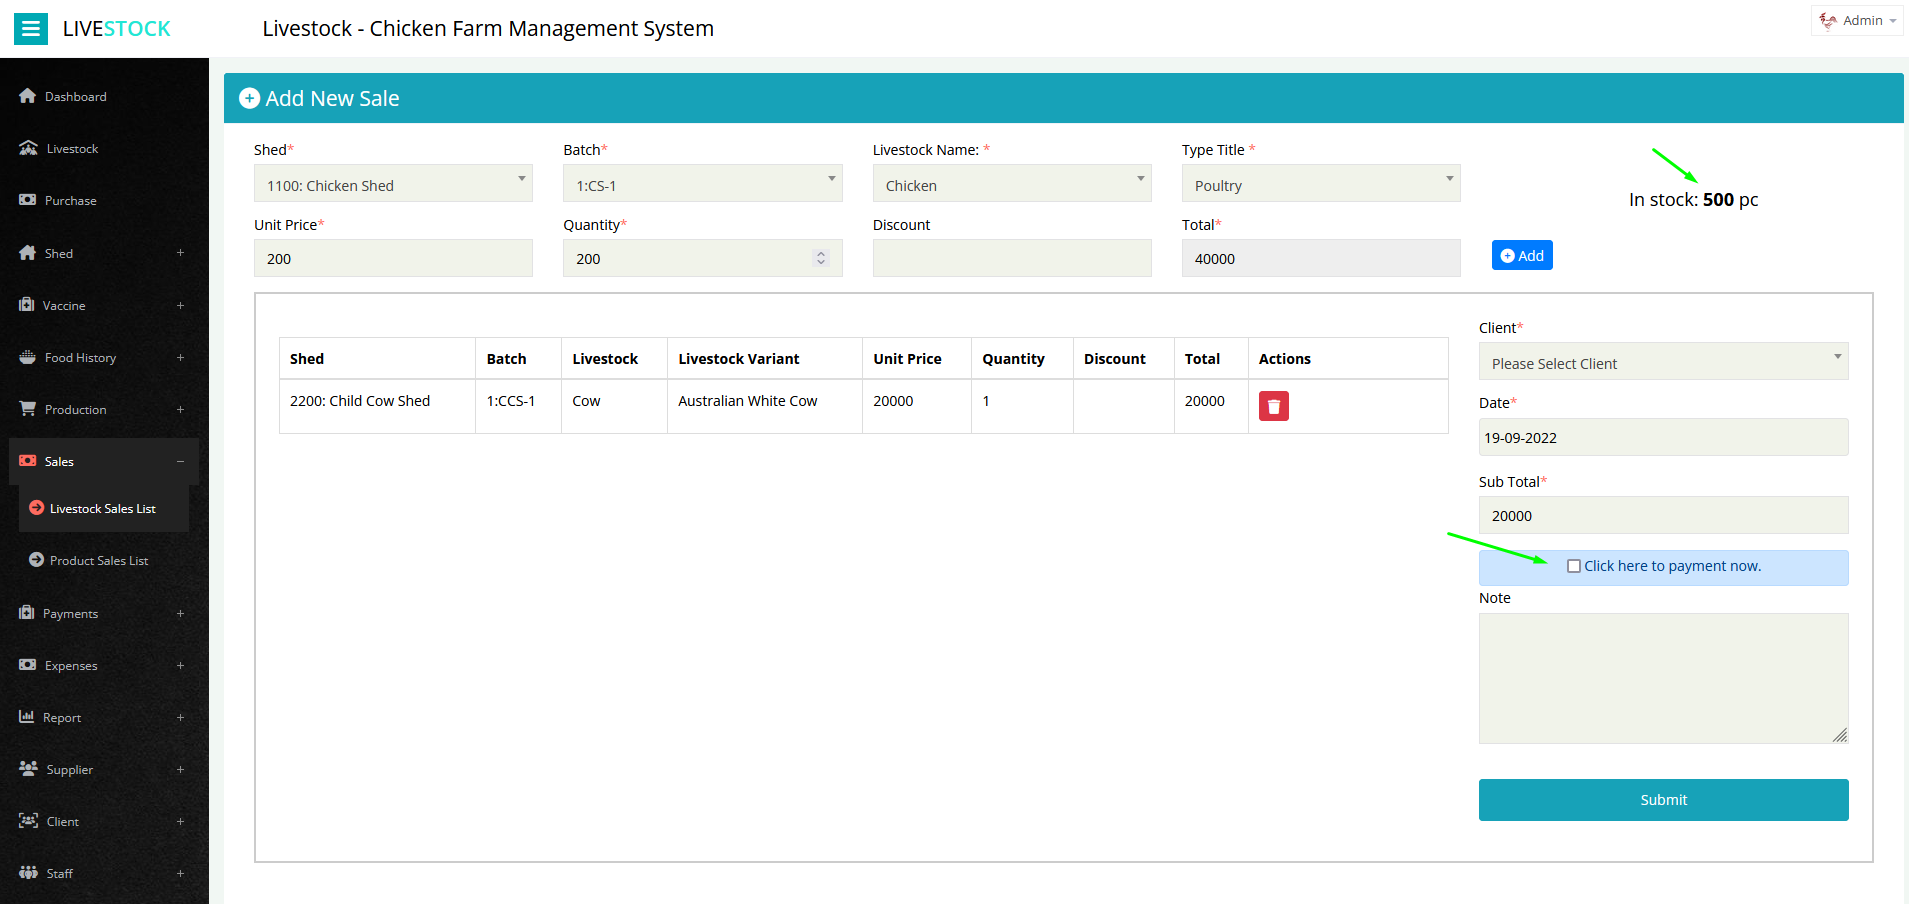Open Livestock Sales List menu item
The width and height of the screenshot is (1909, 904).
click(x=102, y=509)
